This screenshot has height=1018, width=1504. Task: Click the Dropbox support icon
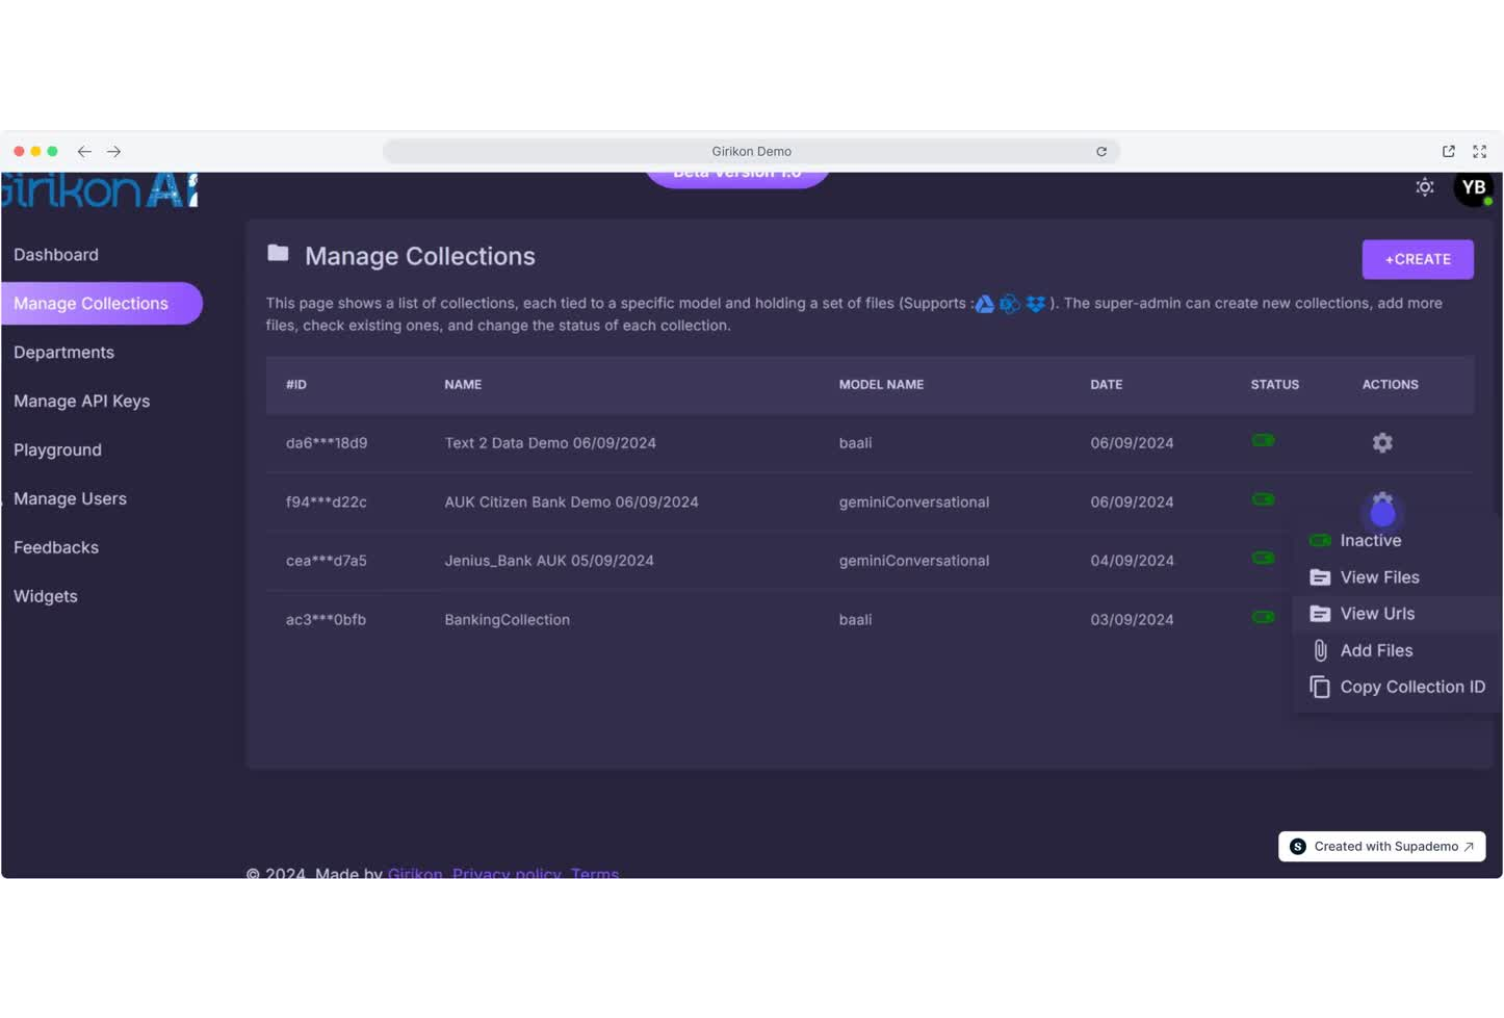1036,303
